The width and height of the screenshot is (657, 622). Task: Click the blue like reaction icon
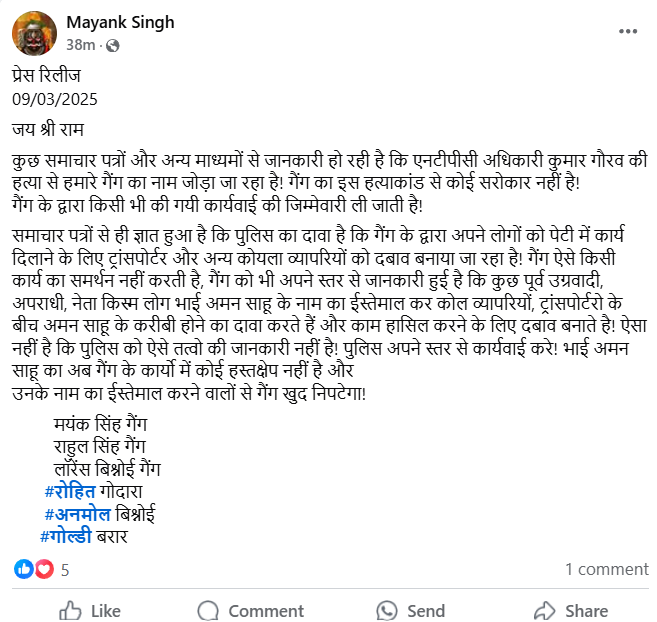[24, 569]
